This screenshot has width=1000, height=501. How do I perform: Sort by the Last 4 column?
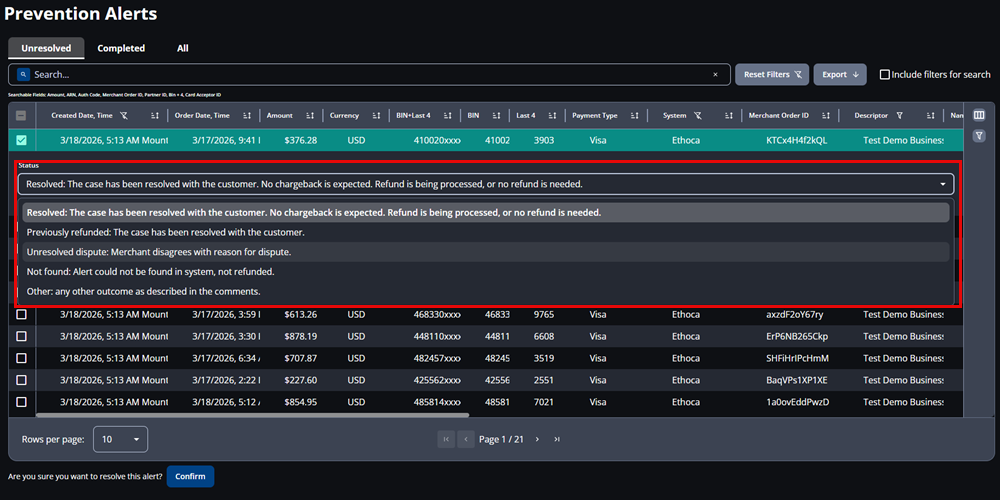pyautogui.click(x=552, y=115)
